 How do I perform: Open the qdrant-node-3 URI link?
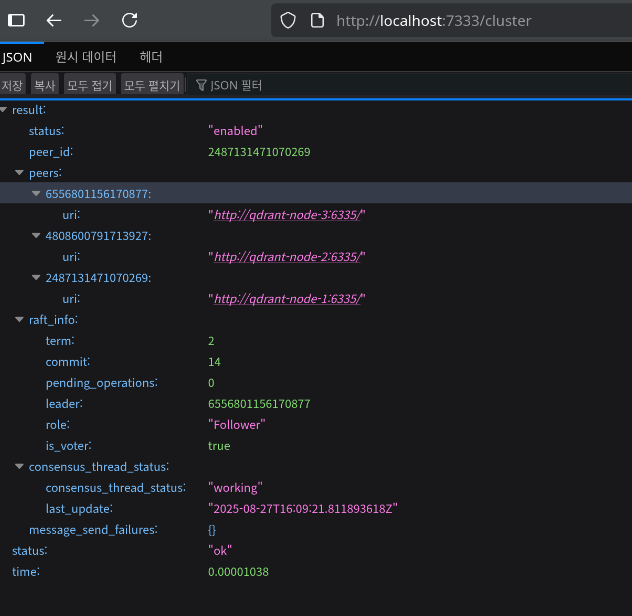pyautogui.click(x=287, y=215)
